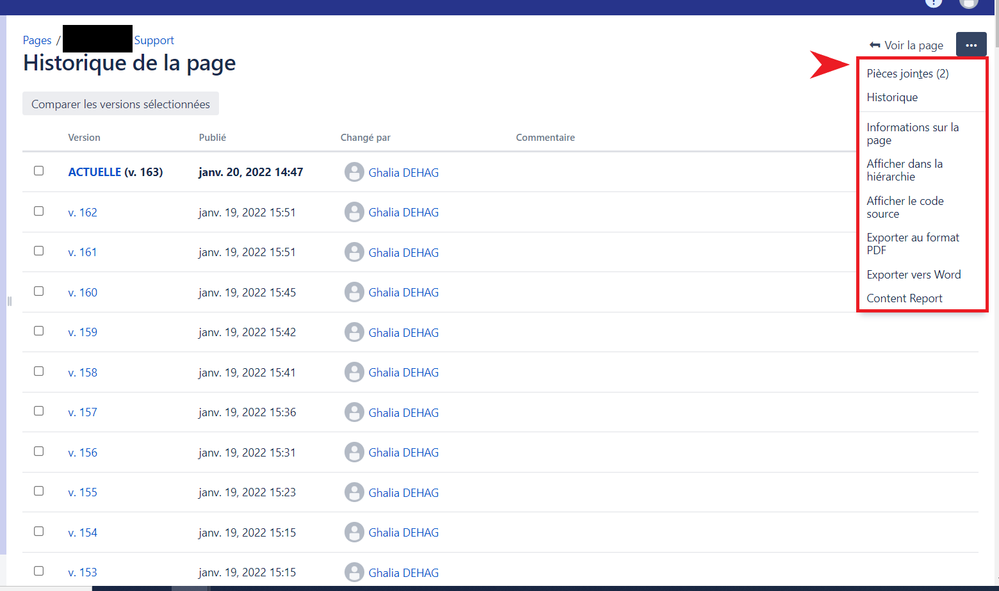Click the help icon in top bar
Image resolution: width=999 pixels, height=591 pixels.
click(x=933, y=3)
